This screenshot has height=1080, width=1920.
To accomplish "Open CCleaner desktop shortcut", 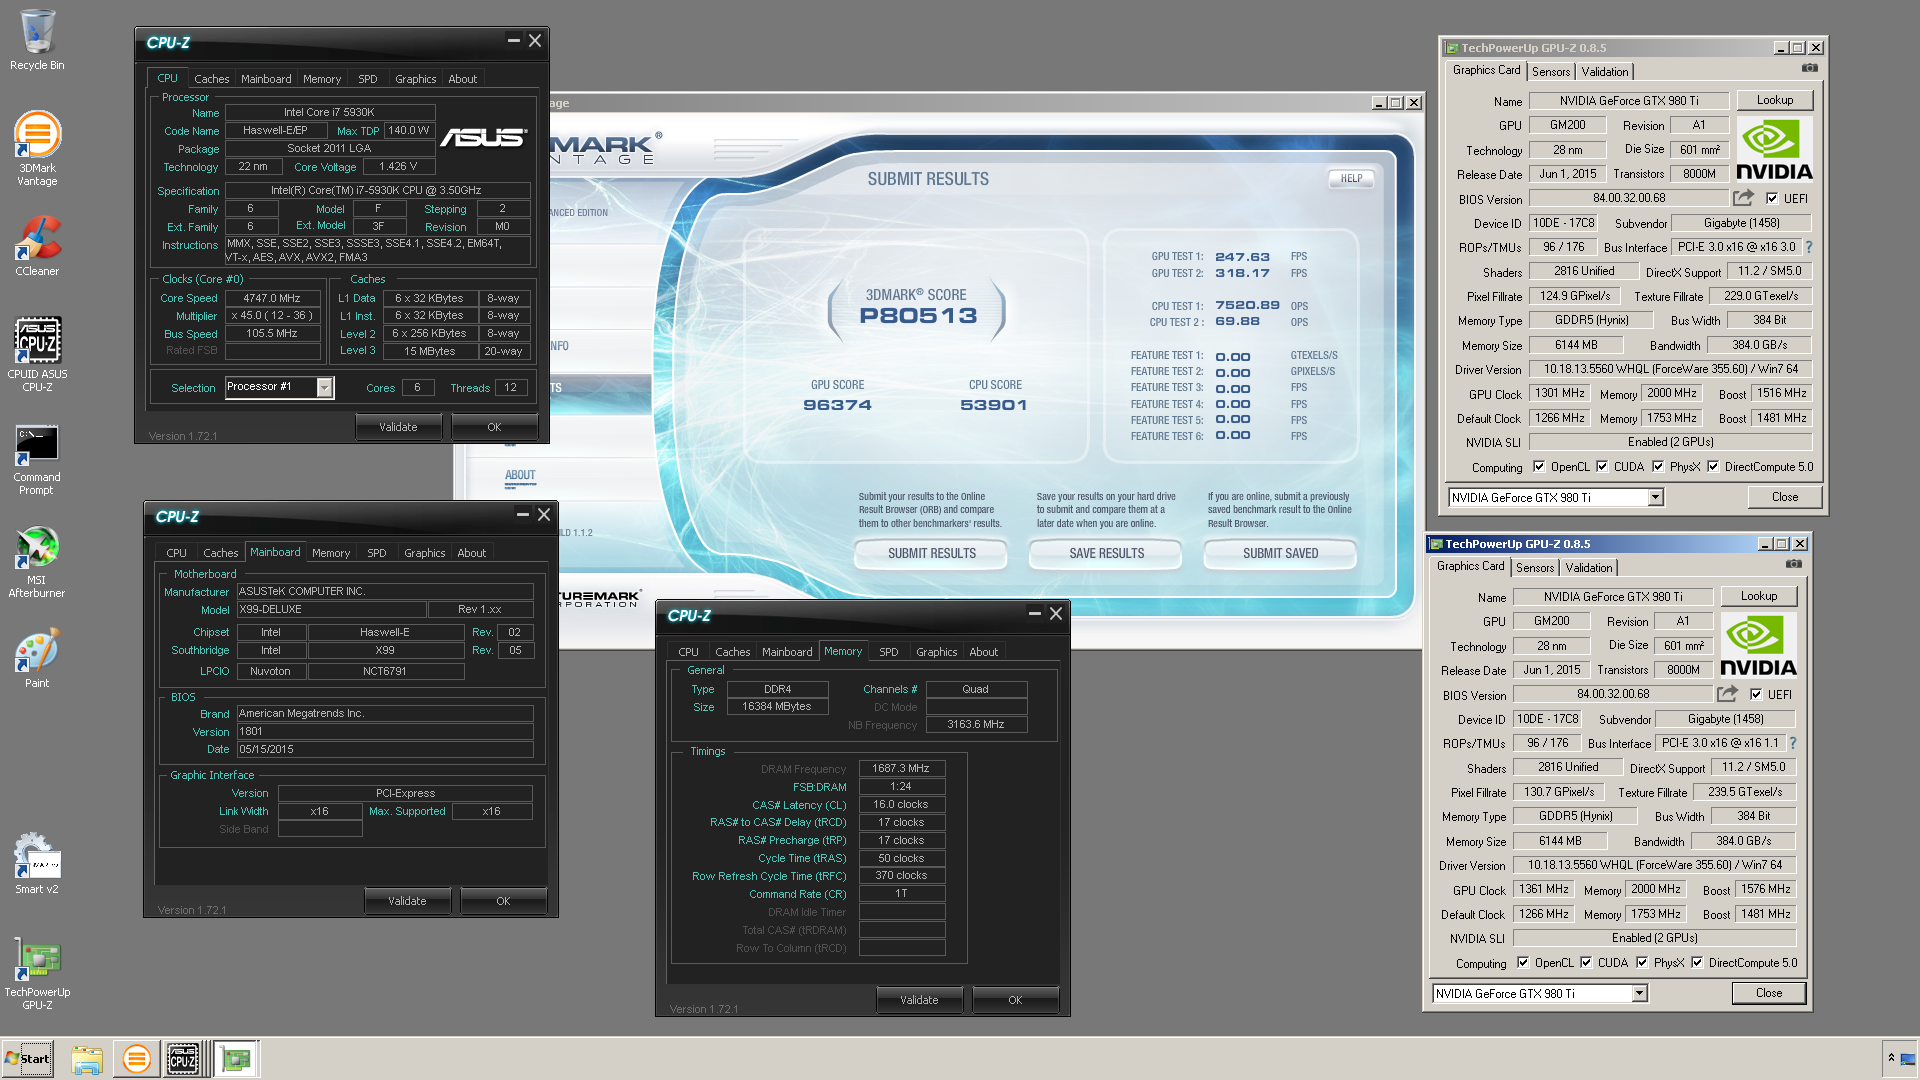I will pos(37,246).
